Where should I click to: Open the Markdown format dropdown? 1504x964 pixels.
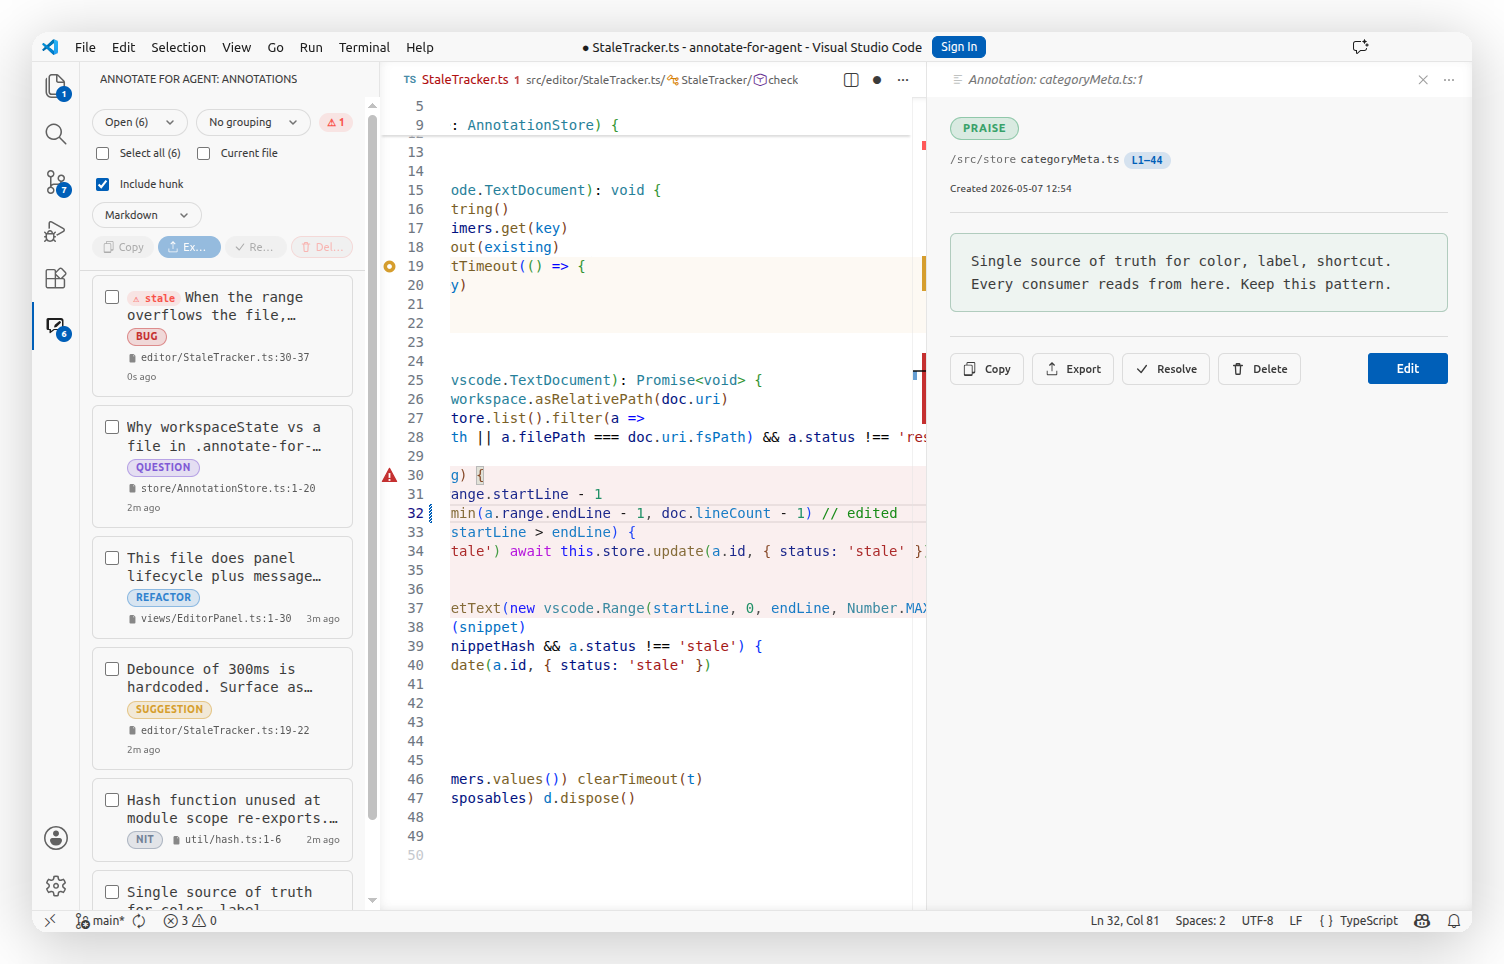147,215
